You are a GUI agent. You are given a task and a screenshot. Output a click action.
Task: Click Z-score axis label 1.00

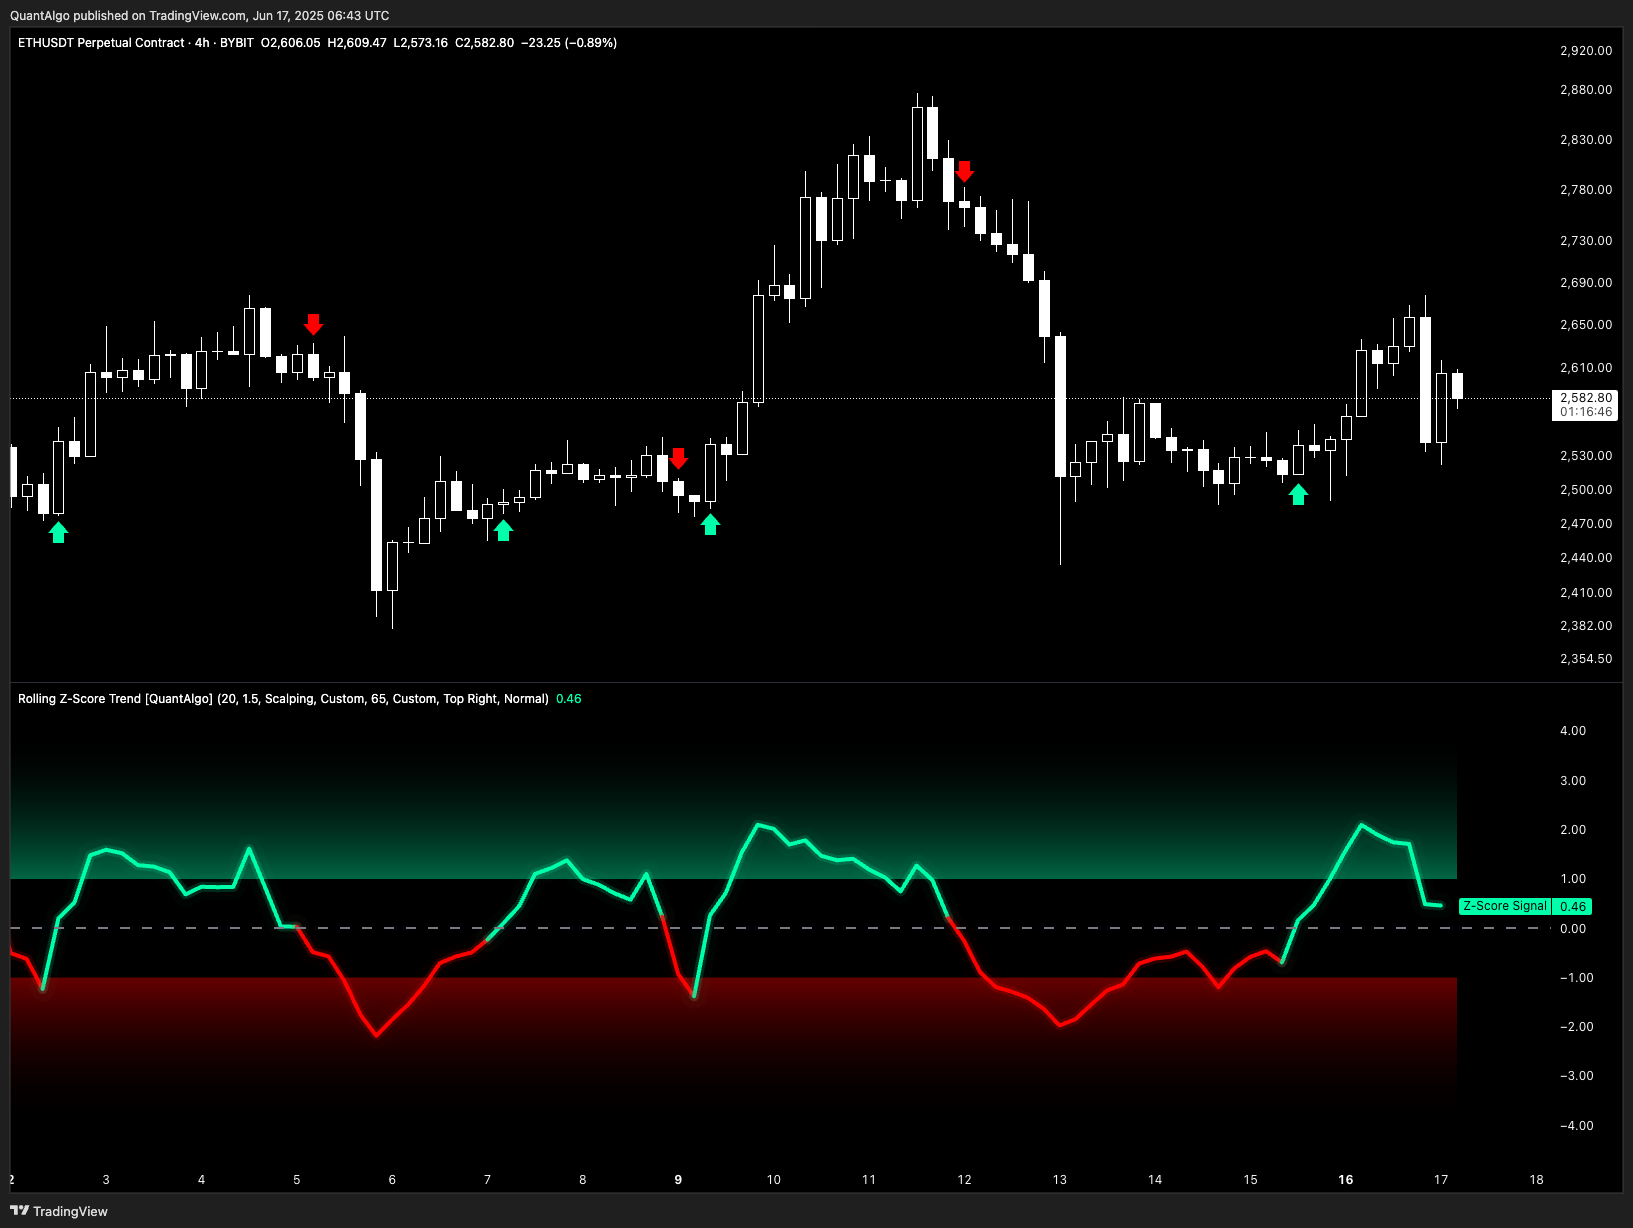point(1573,878)
